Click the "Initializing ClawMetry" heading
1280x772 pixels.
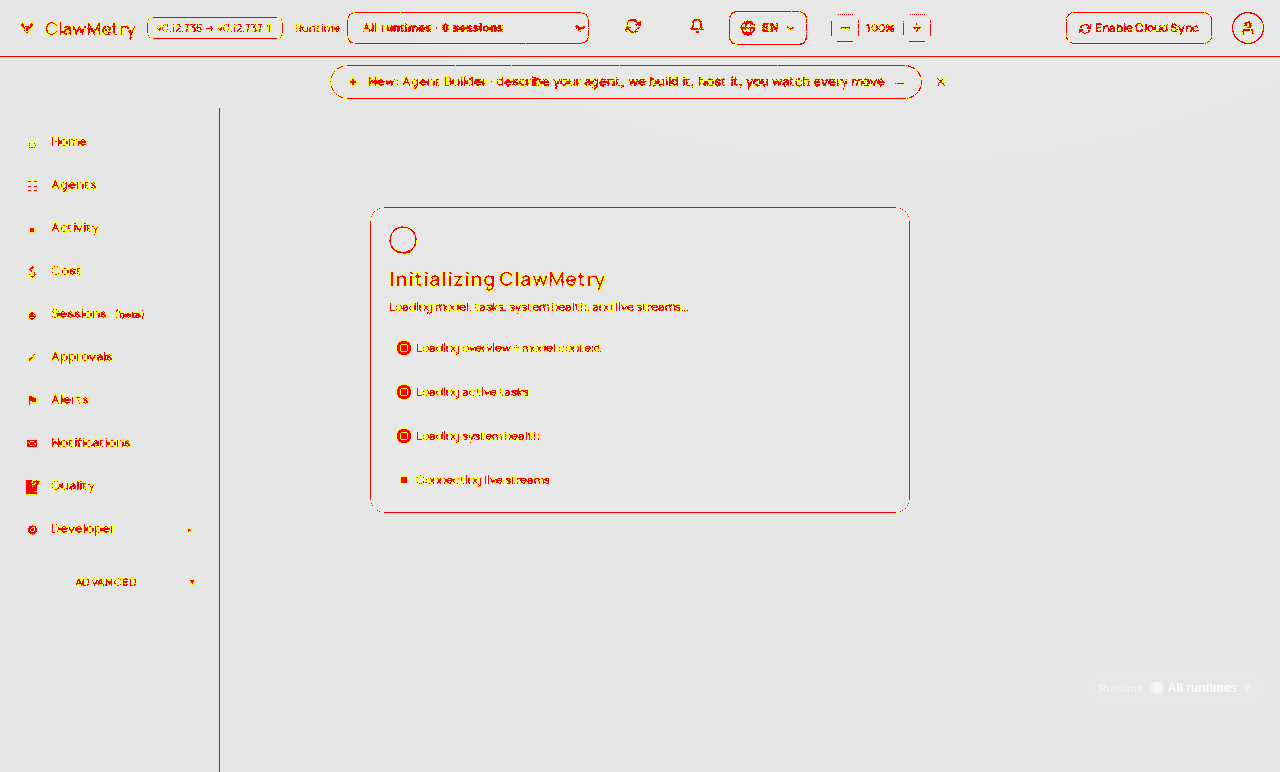497,280
